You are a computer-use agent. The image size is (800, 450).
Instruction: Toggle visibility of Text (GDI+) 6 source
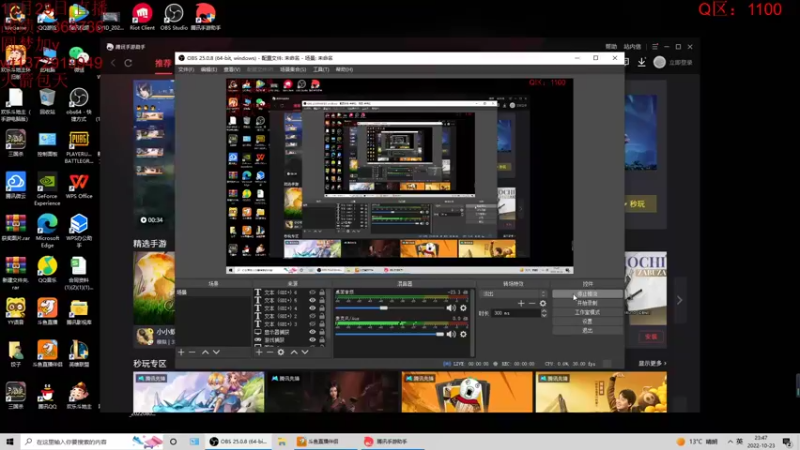312,292
